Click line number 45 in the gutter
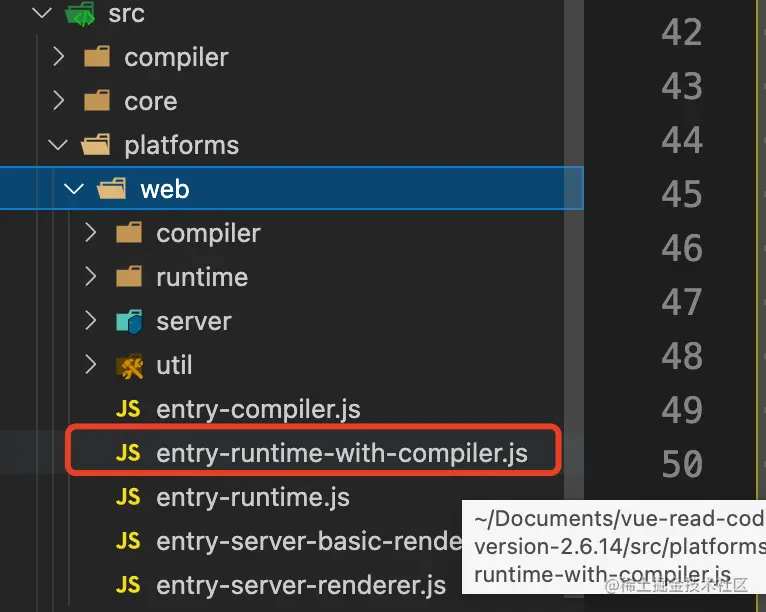 tap(682, 194)
